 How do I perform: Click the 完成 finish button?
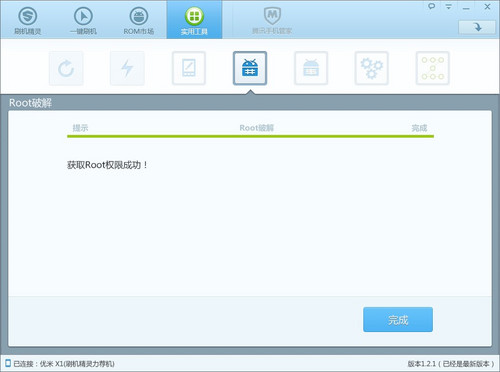coord(398,320)
